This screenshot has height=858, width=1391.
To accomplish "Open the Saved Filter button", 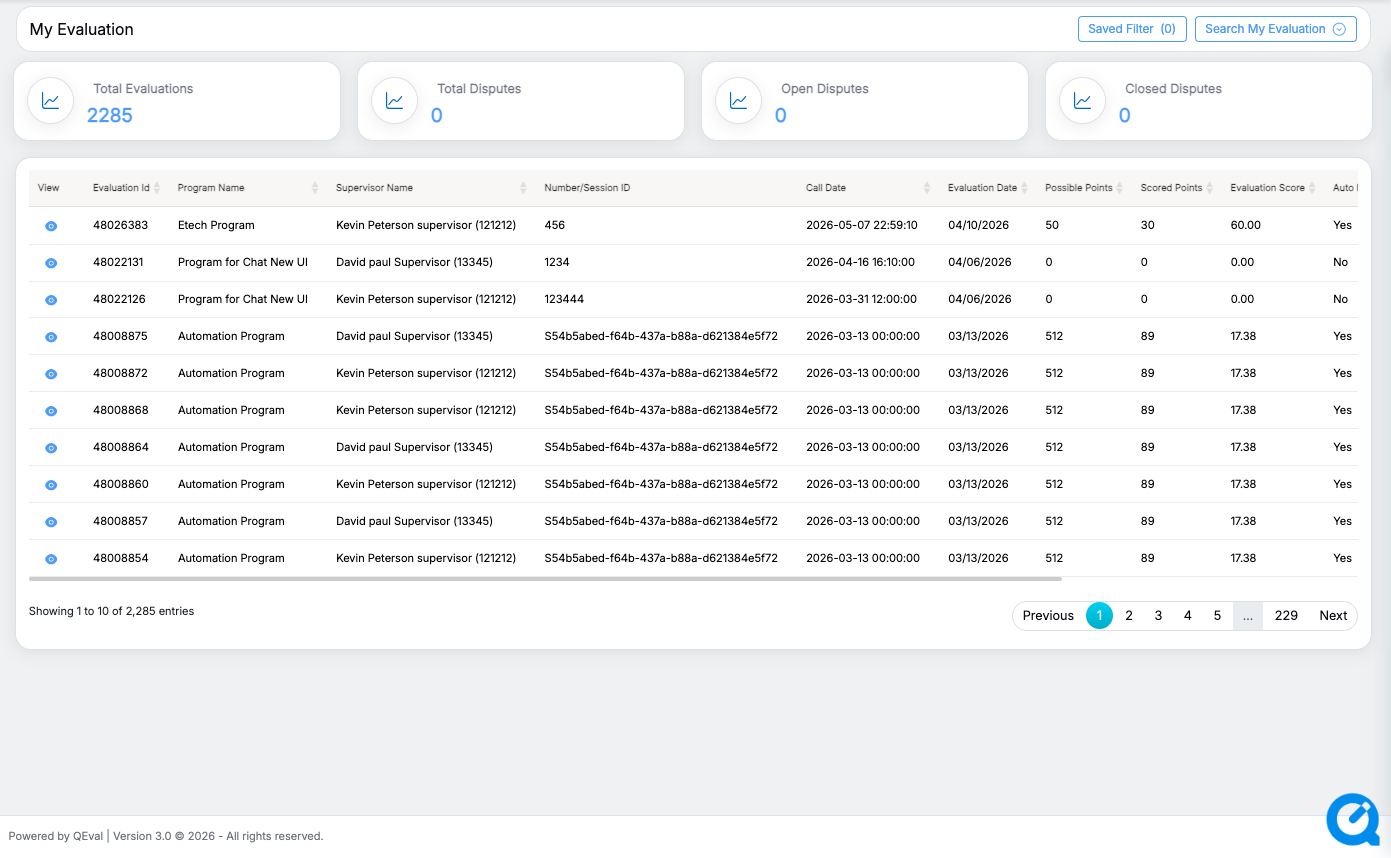I will tap(1131, 29).
